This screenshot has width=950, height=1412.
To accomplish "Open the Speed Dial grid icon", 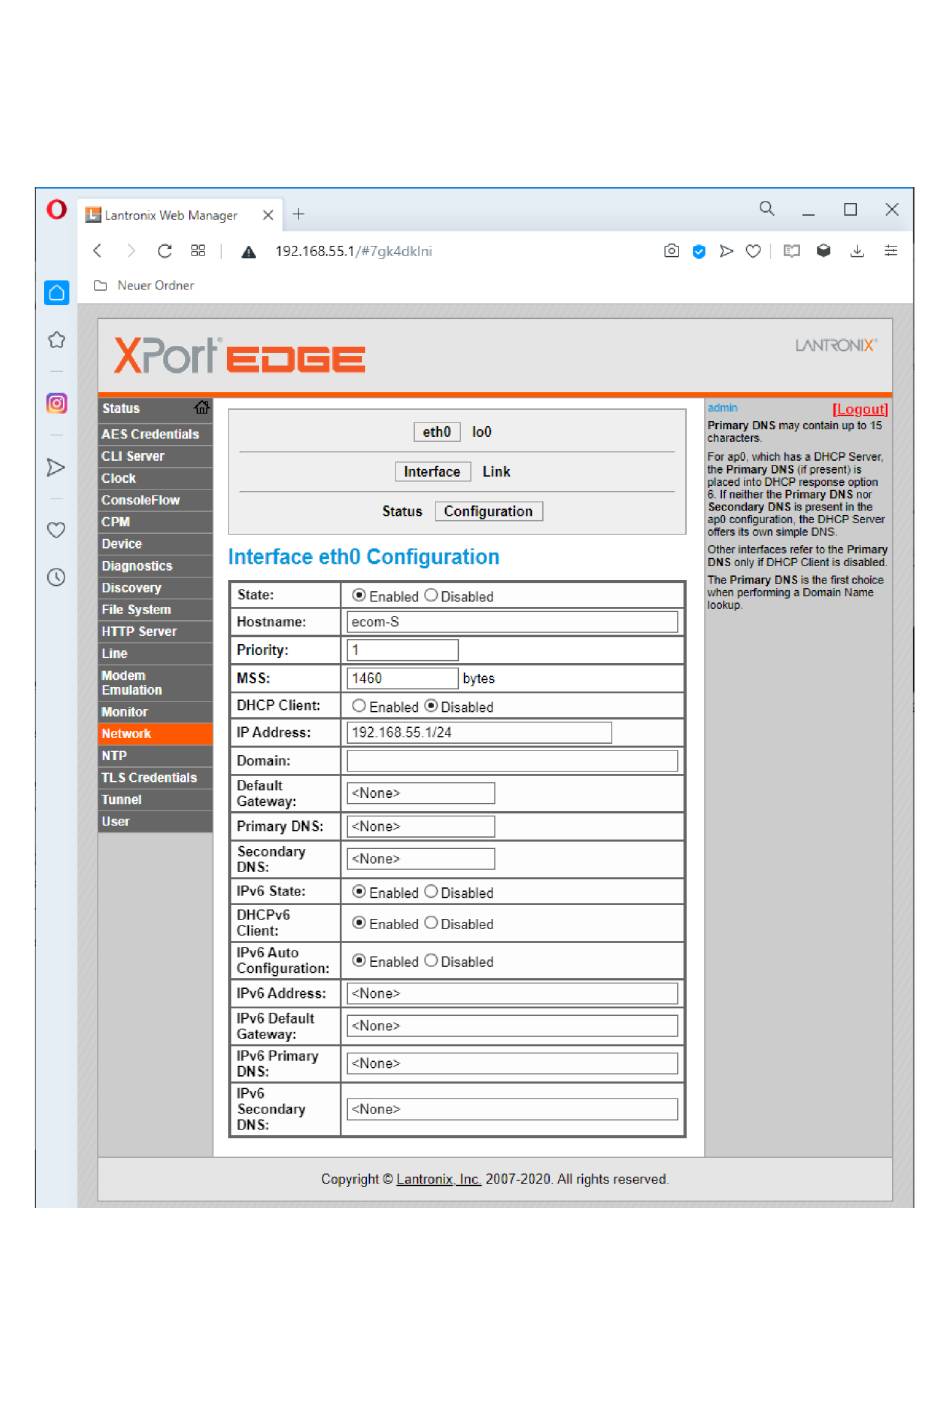I will point(198,250).
